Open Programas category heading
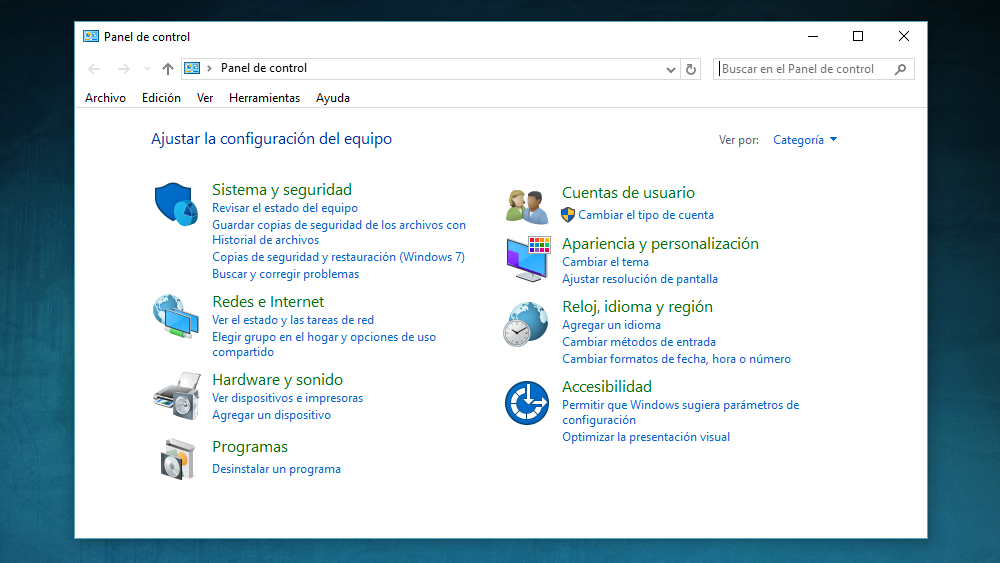This screenshot has height=563, width=1000. pyautogui.click(x=250, y=447)
